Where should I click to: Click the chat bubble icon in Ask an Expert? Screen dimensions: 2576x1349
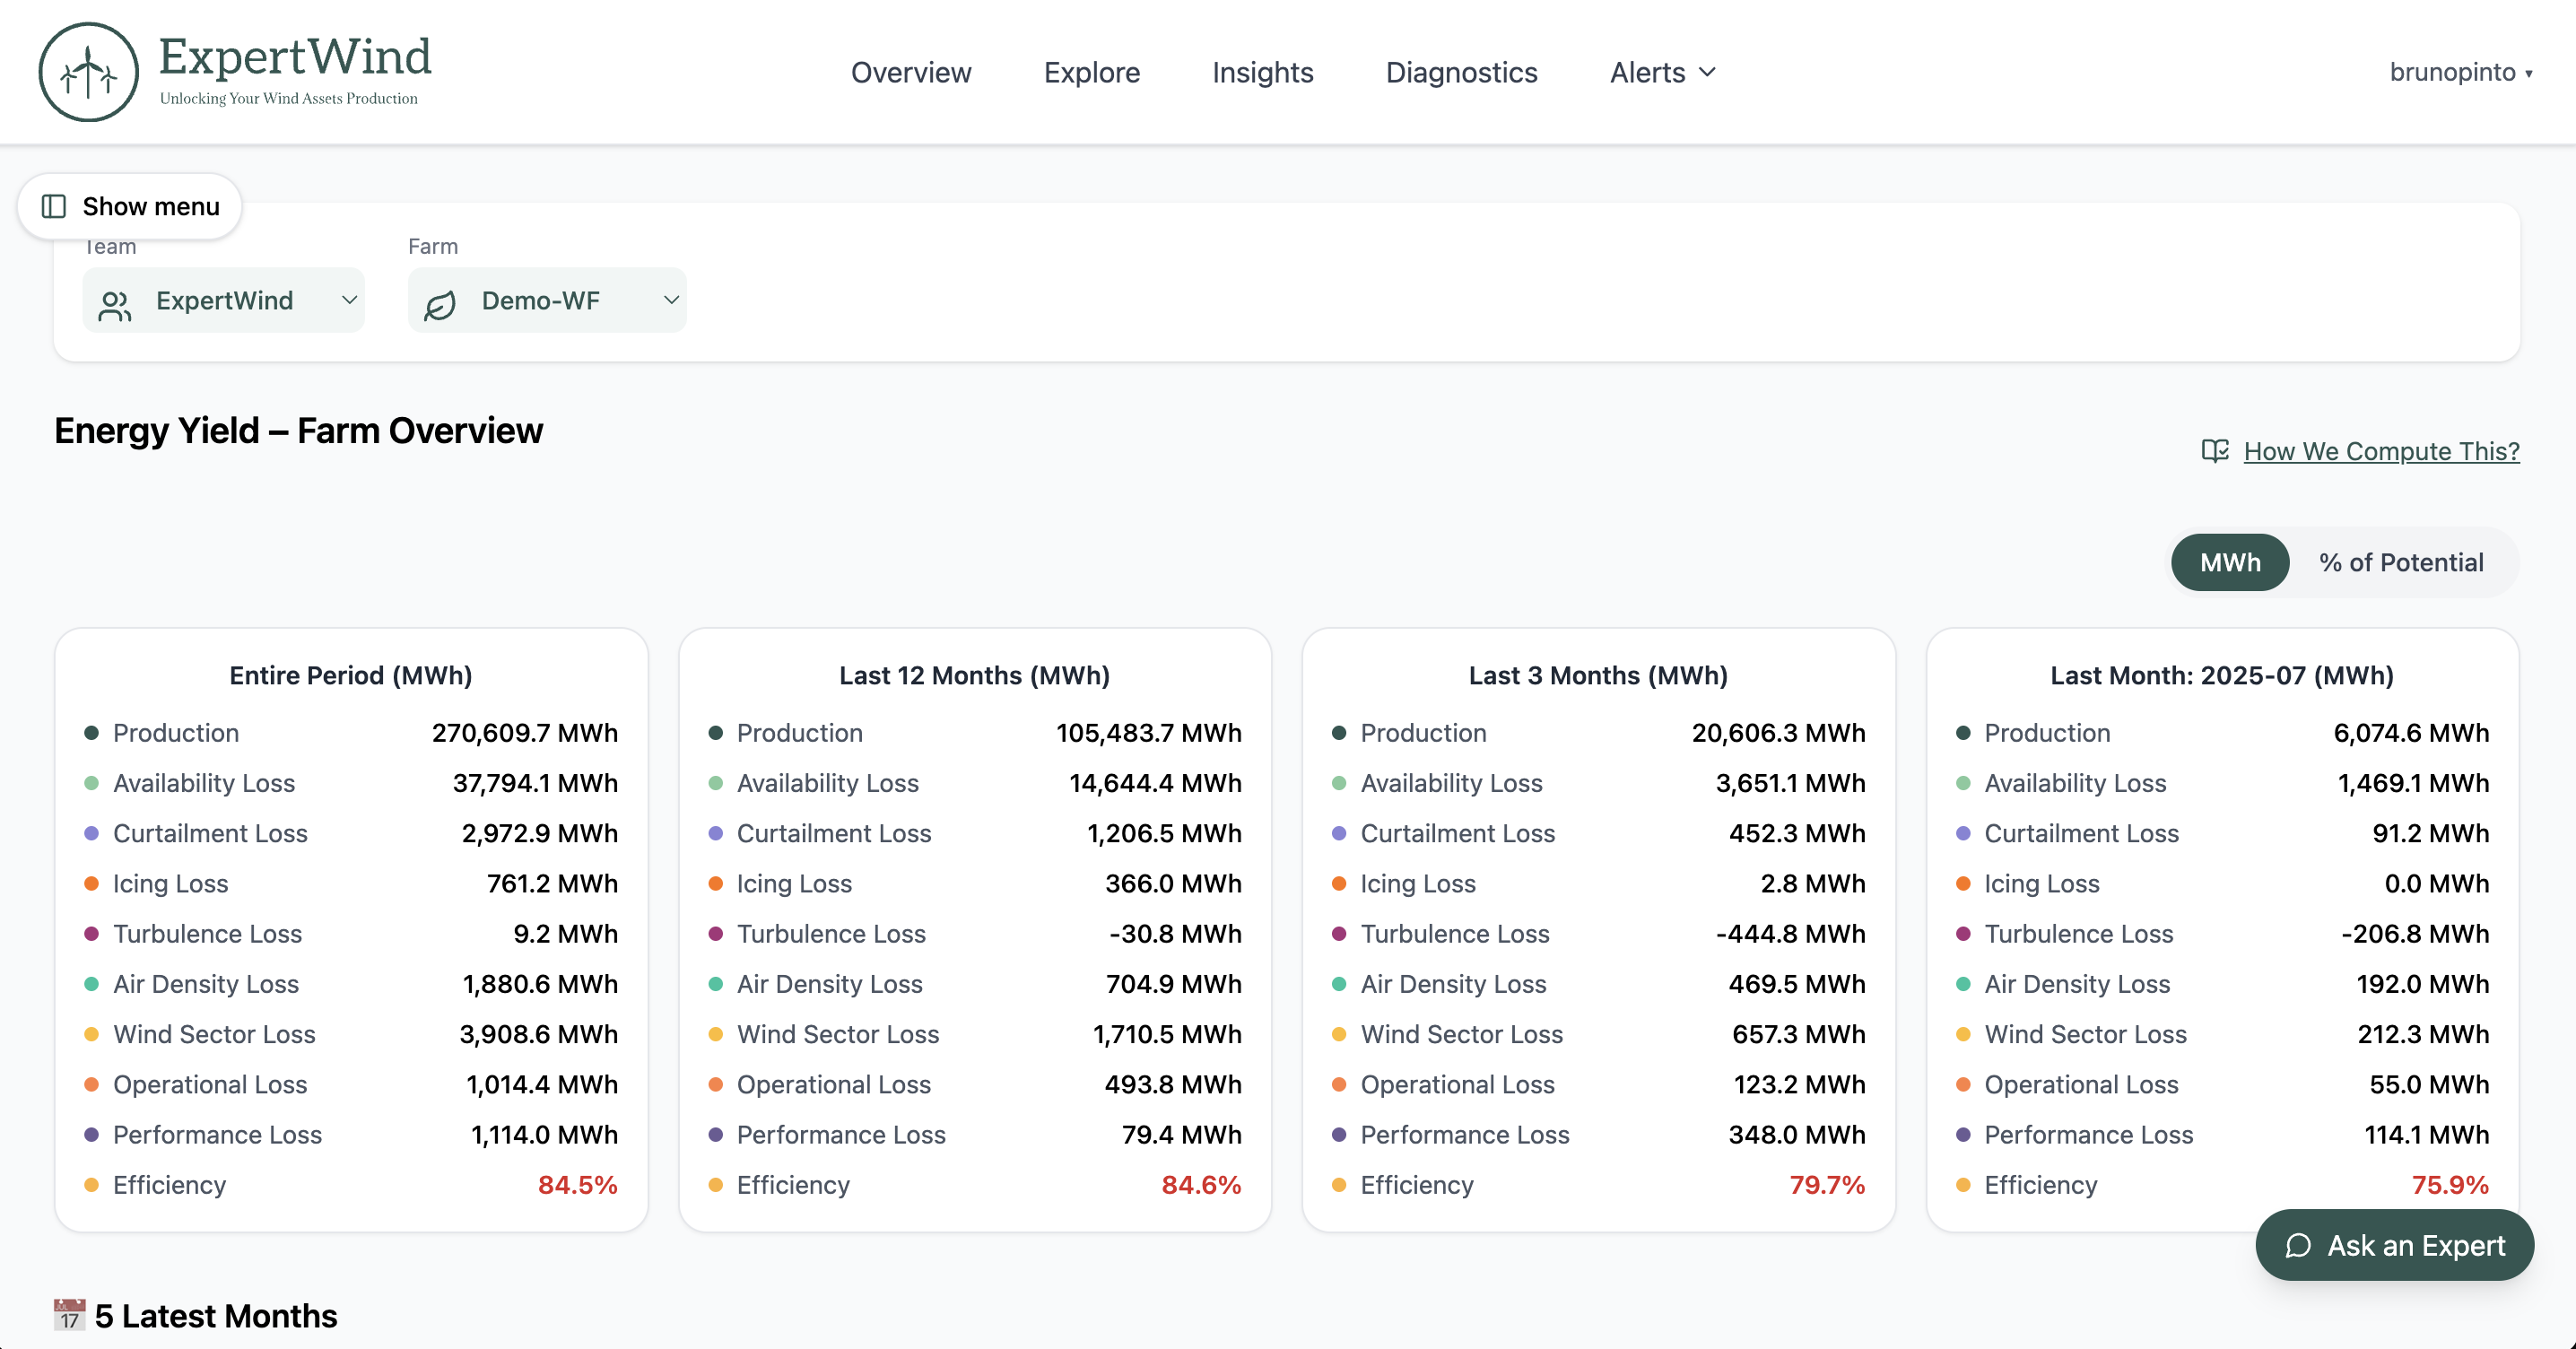[x=2298, y=1245]
